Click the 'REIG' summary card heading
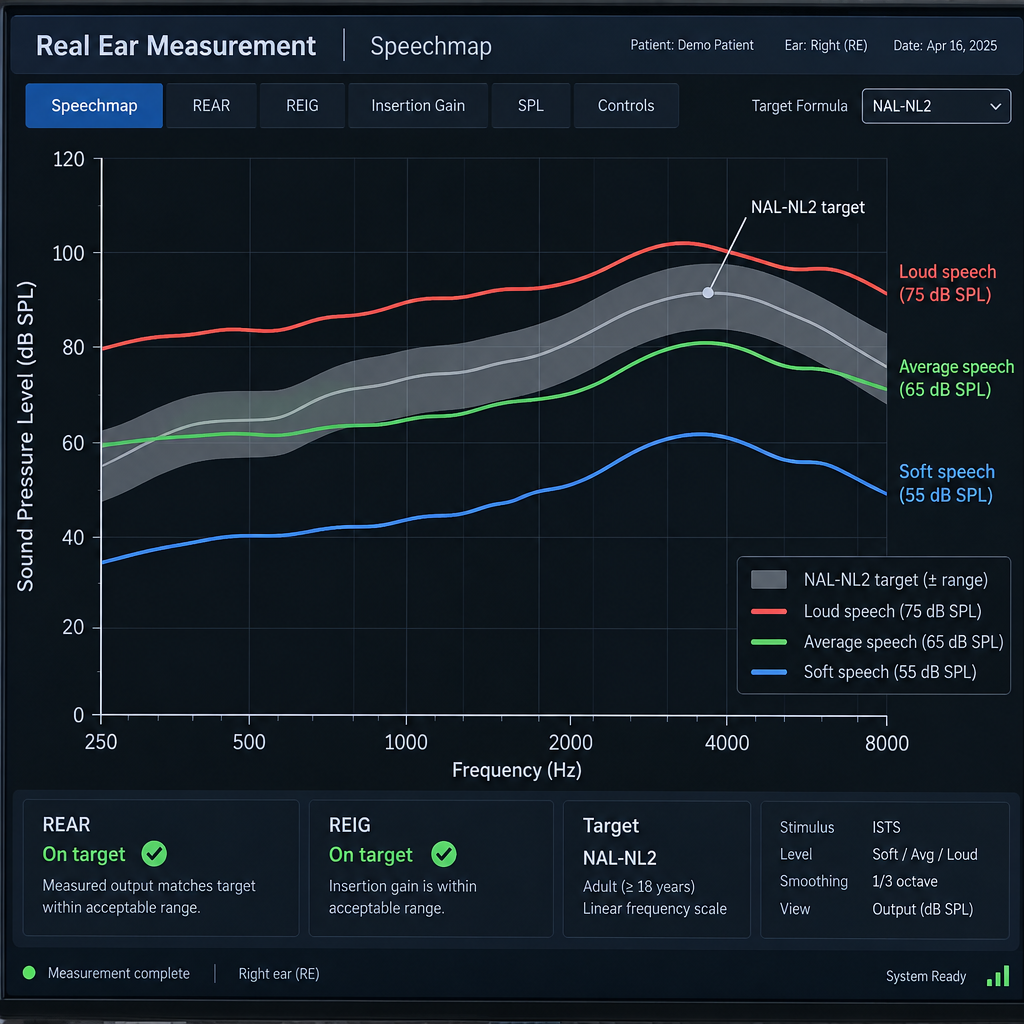The height and width of the screenshot is (1024, 1024). coord(349,825)
